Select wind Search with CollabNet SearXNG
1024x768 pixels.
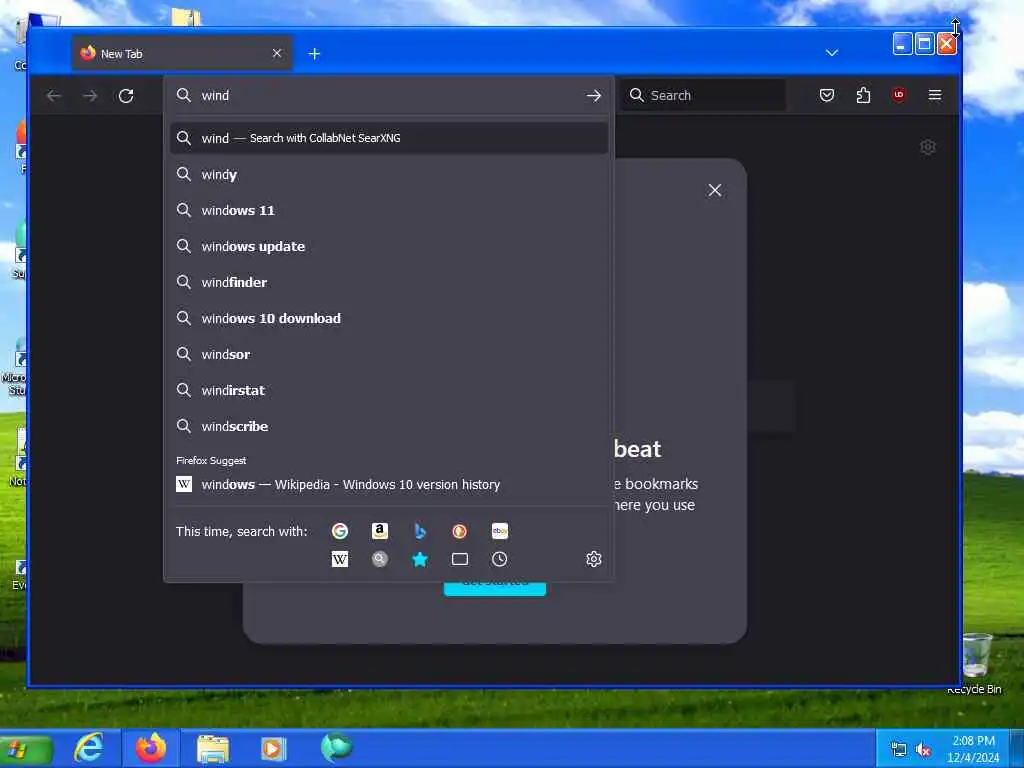point(389,138)
